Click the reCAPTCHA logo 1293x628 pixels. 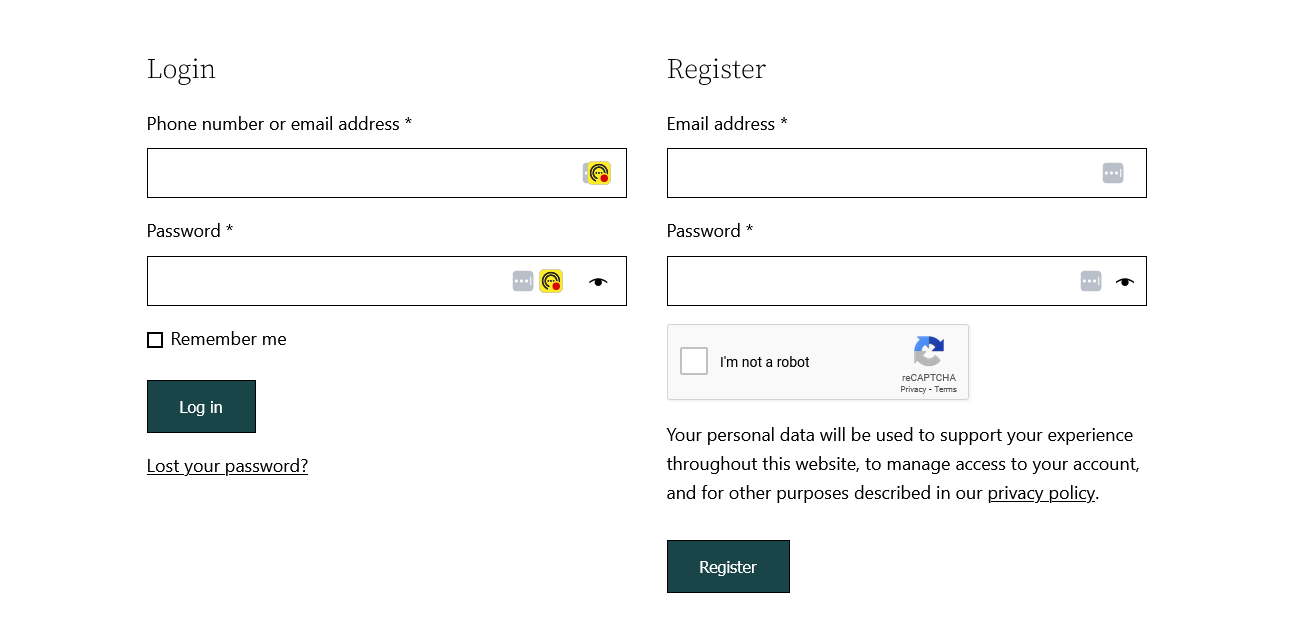coord(929,353)
